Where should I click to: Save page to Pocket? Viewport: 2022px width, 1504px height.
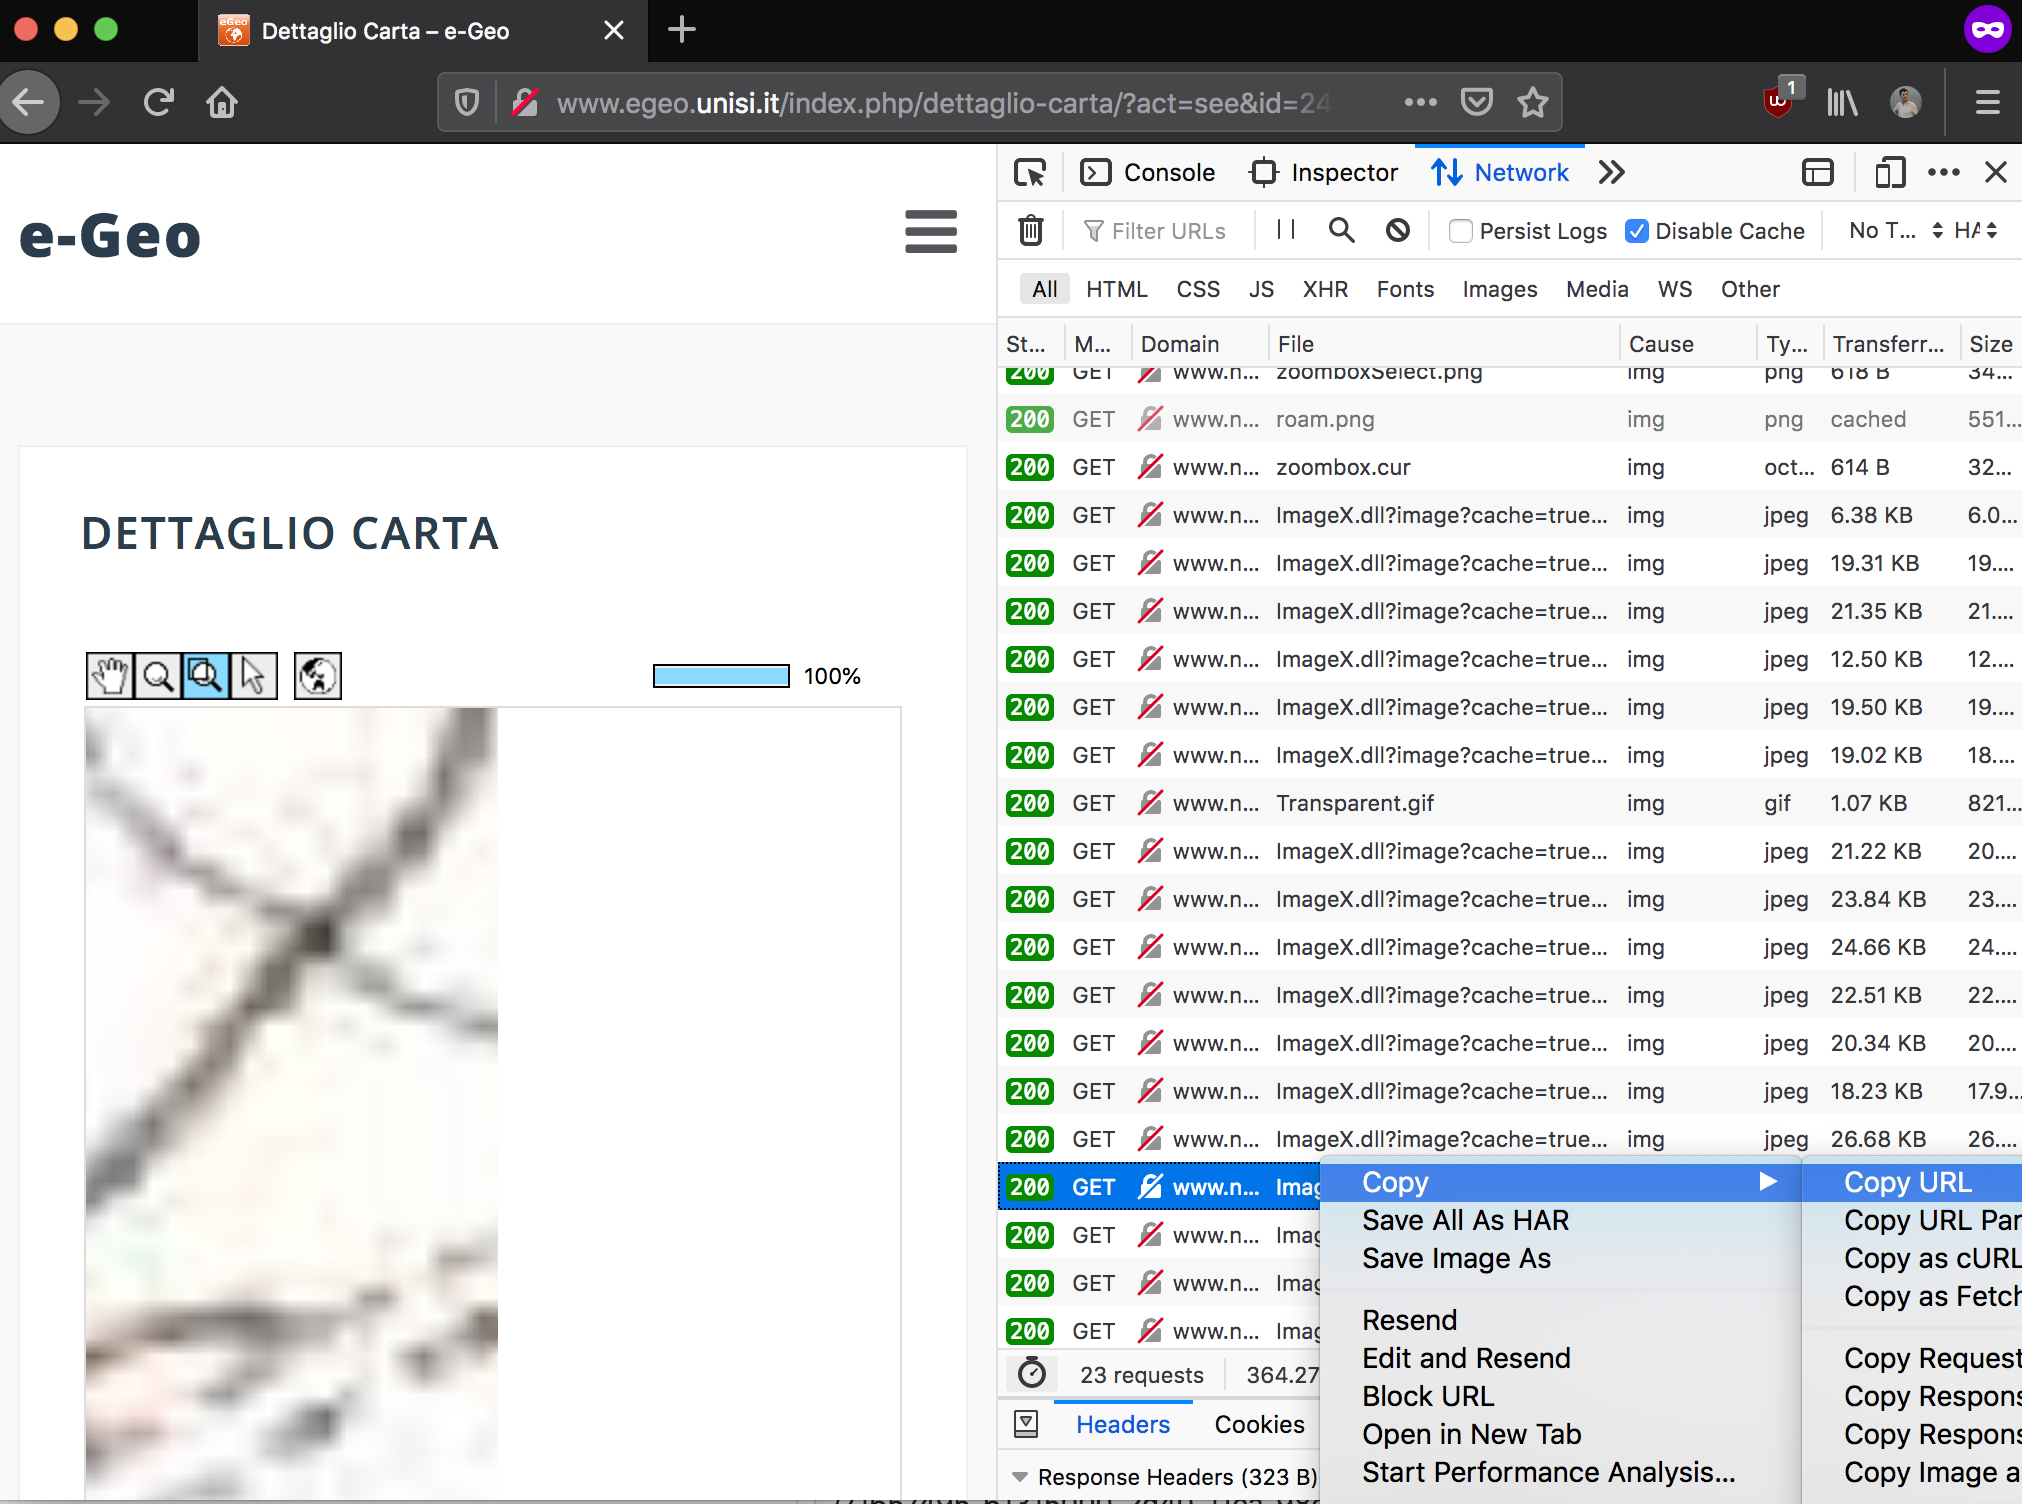1476,102
